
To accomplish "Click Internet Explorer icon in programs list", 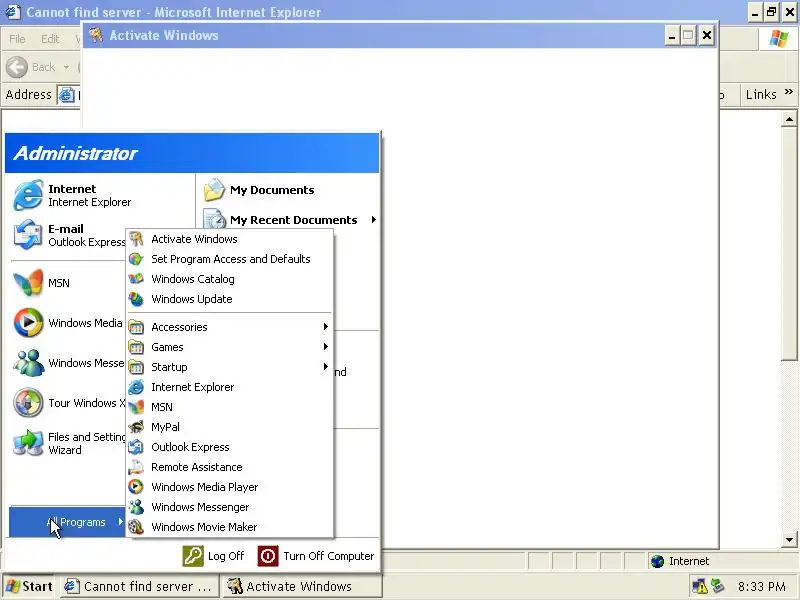I will [136, 387].
